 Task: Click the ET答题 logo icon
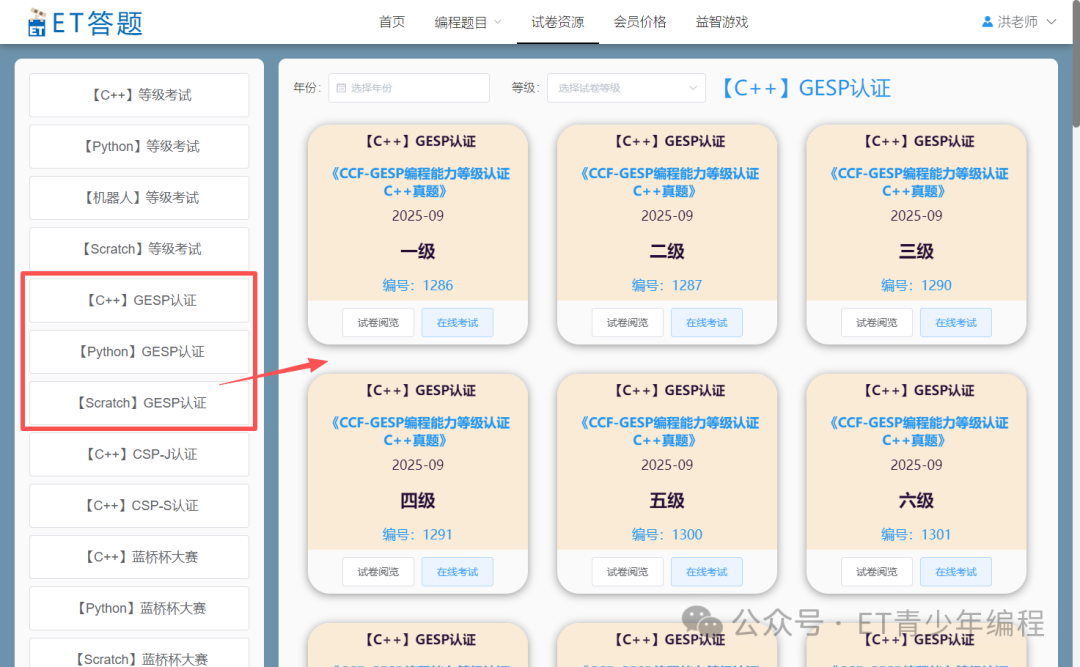36,21
